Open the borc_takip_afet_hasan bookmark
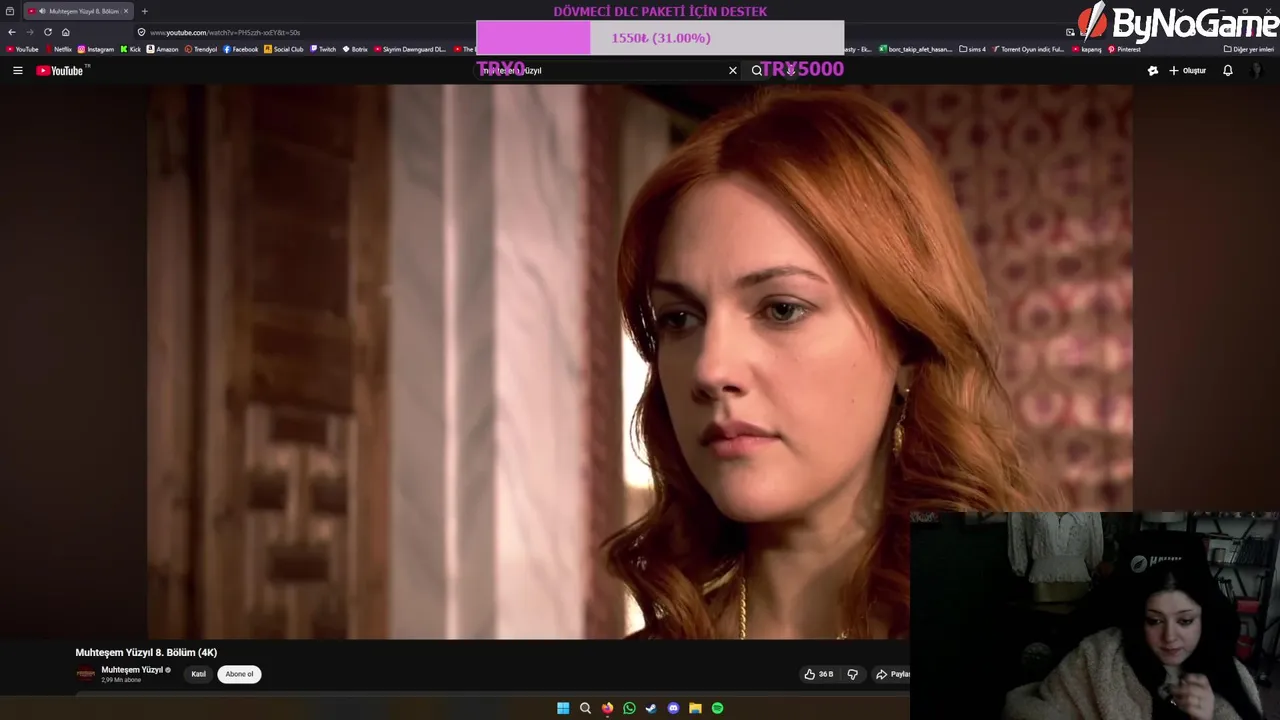This screenshot has width=1280, height=720. point(916,49)
